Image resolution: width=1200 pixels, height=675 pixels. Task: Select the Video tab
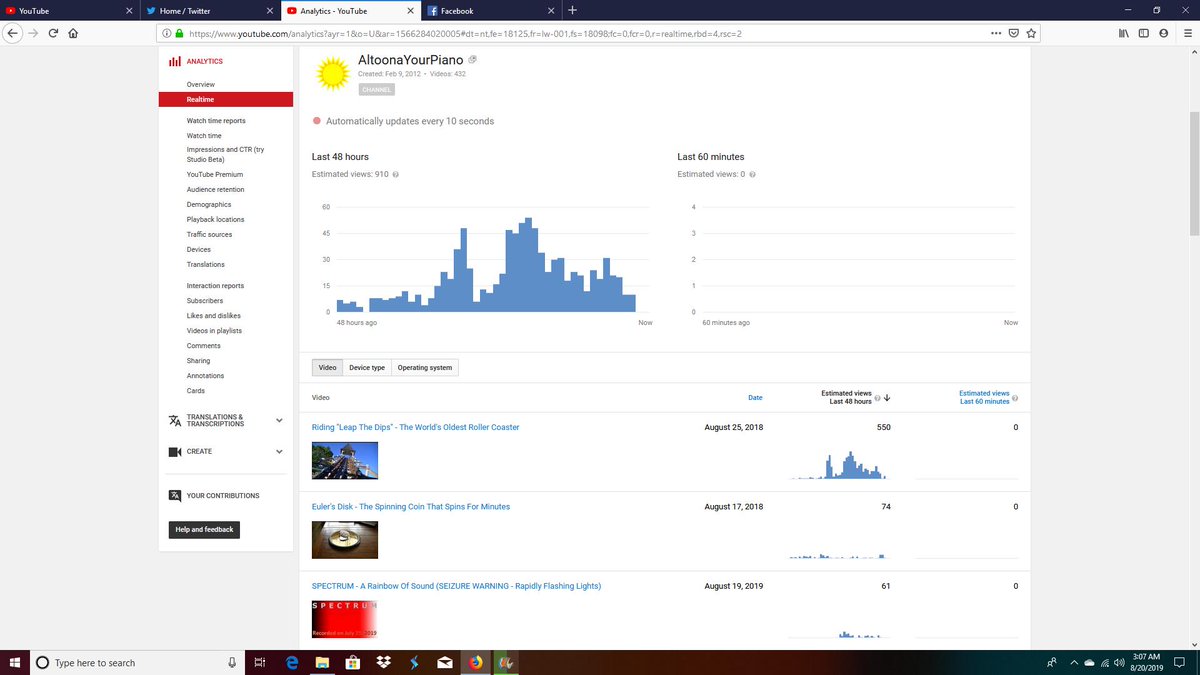click(327, 368)
